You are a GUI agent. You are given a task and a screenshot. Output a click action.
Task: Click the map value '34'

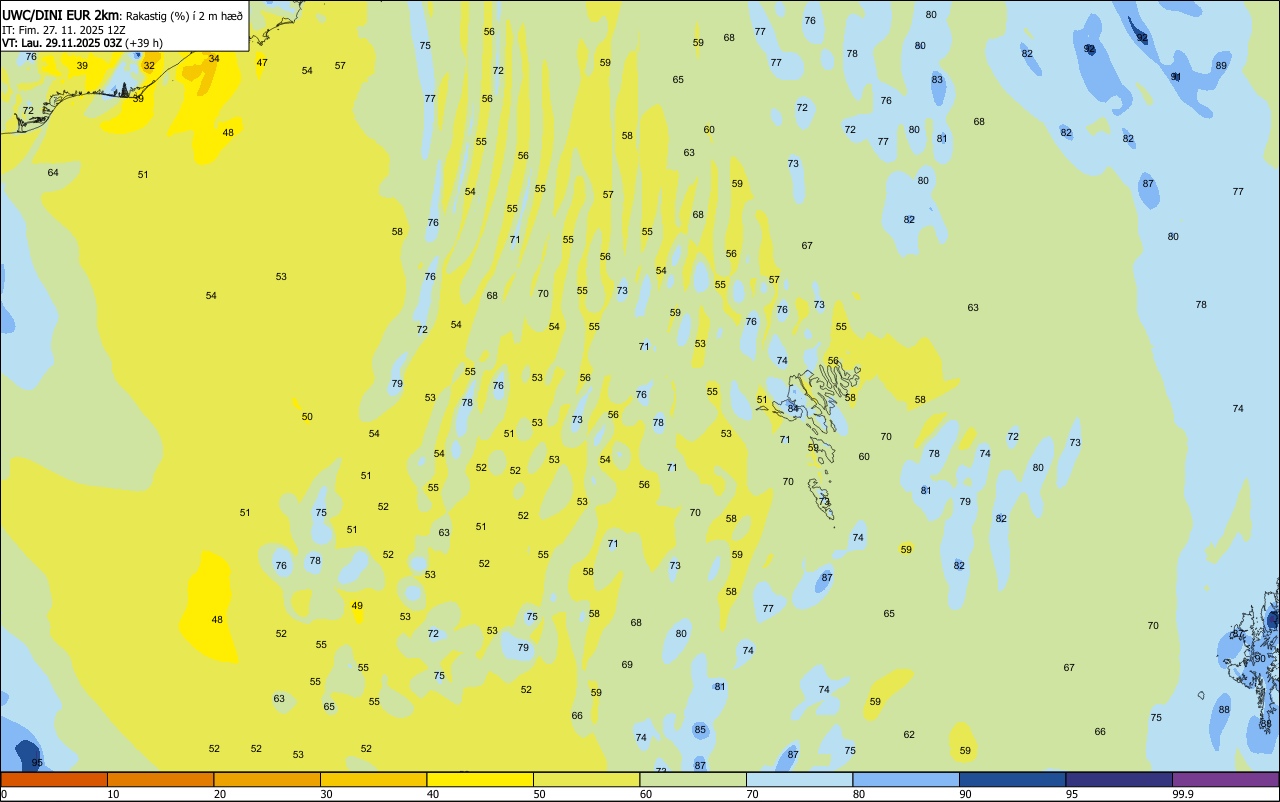214,59
